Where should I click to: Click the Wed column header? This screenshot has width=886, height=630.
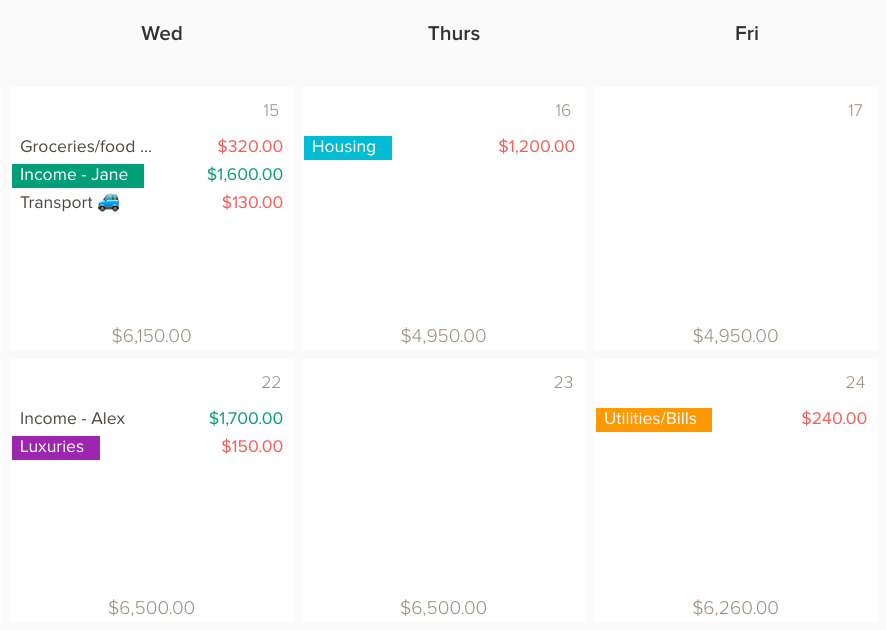pyautogui.click(x=162, y=33)
